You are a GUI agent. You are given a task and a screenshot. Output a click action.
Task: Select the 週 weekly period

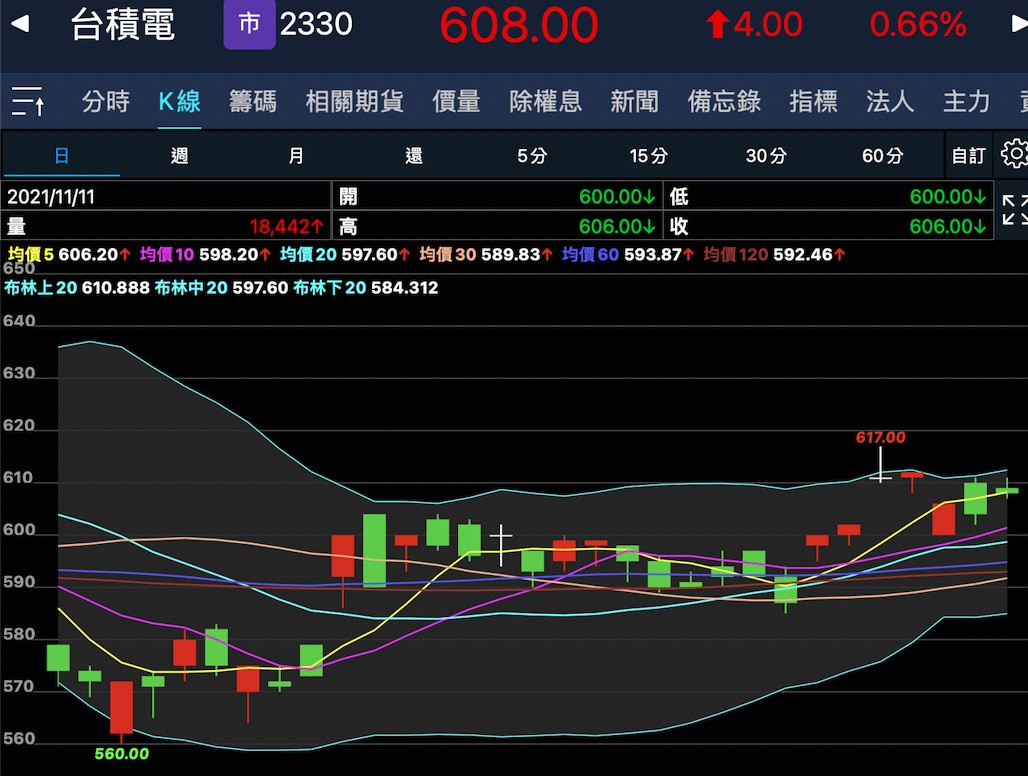pyautogui.click(x=179, y=156)
